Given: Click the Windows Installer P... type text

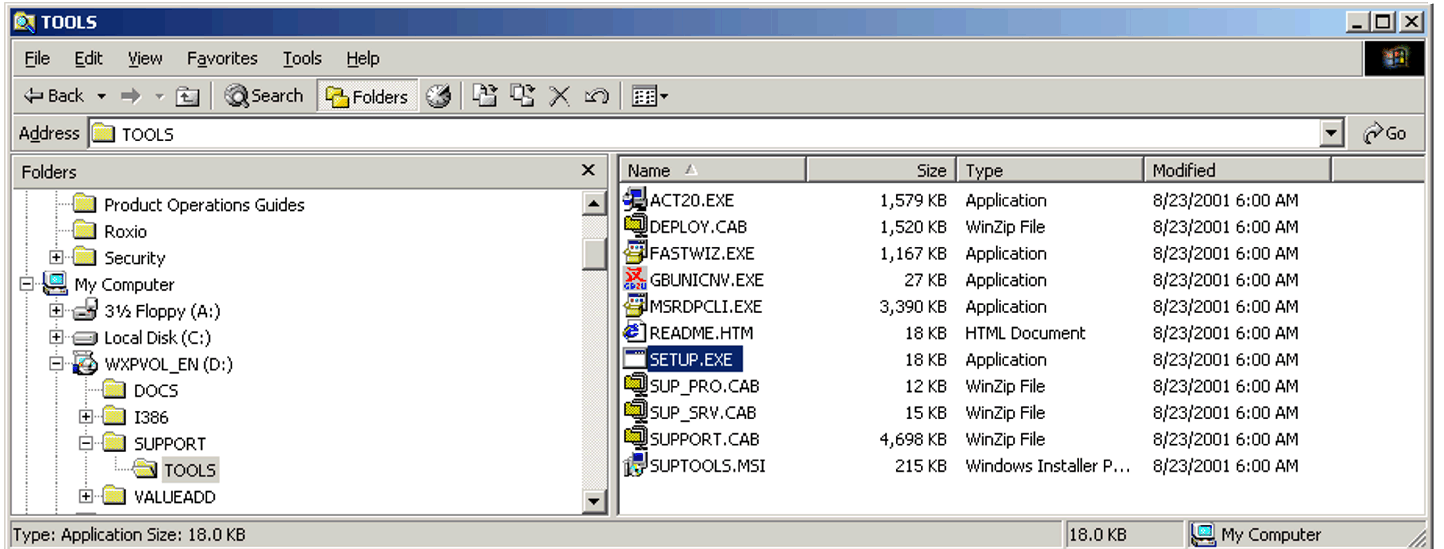Looking at the screenshot, I should point(1048,466).
